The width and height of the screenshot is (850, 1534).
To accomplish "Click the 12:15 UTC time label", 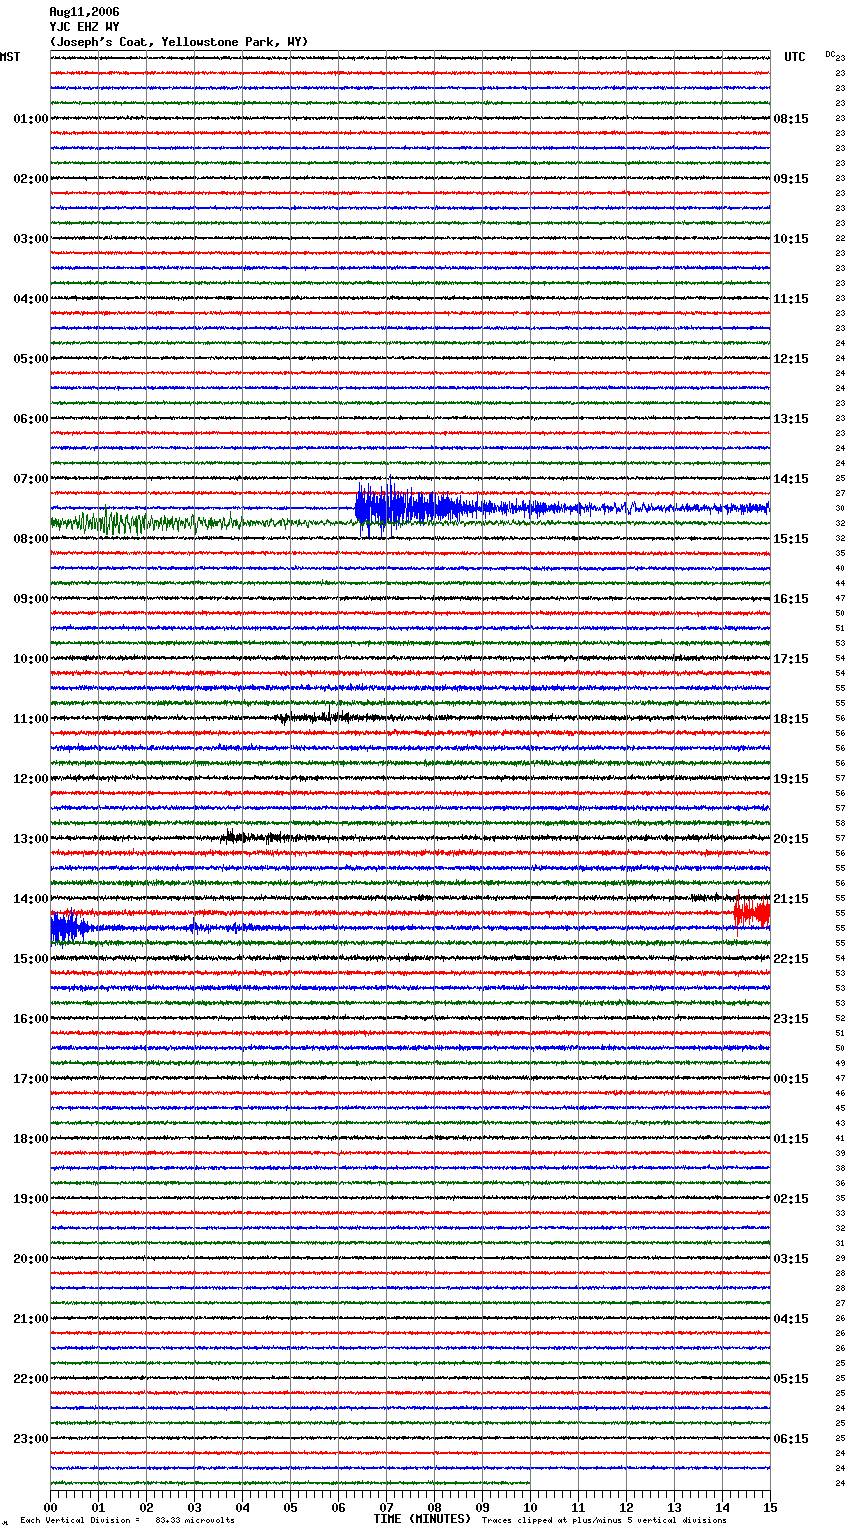I will point(791,359).
